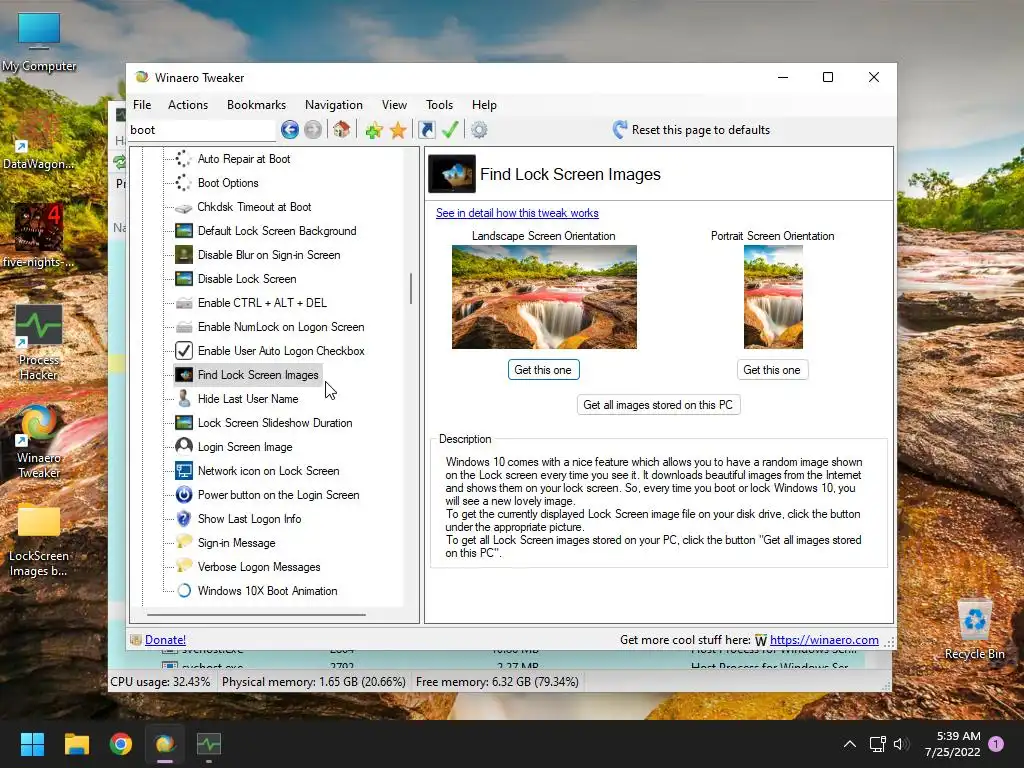
Task: Select Default Lock Screen Background icon
Action: click(184, 231)
